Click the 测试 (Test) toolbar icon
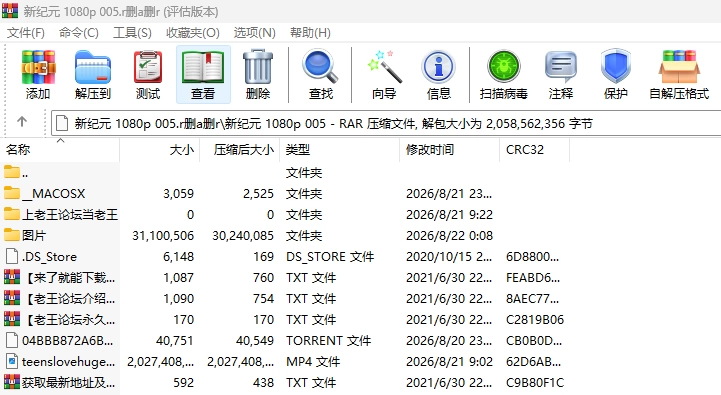Screen dimensions: 721x395 [148, 67]
